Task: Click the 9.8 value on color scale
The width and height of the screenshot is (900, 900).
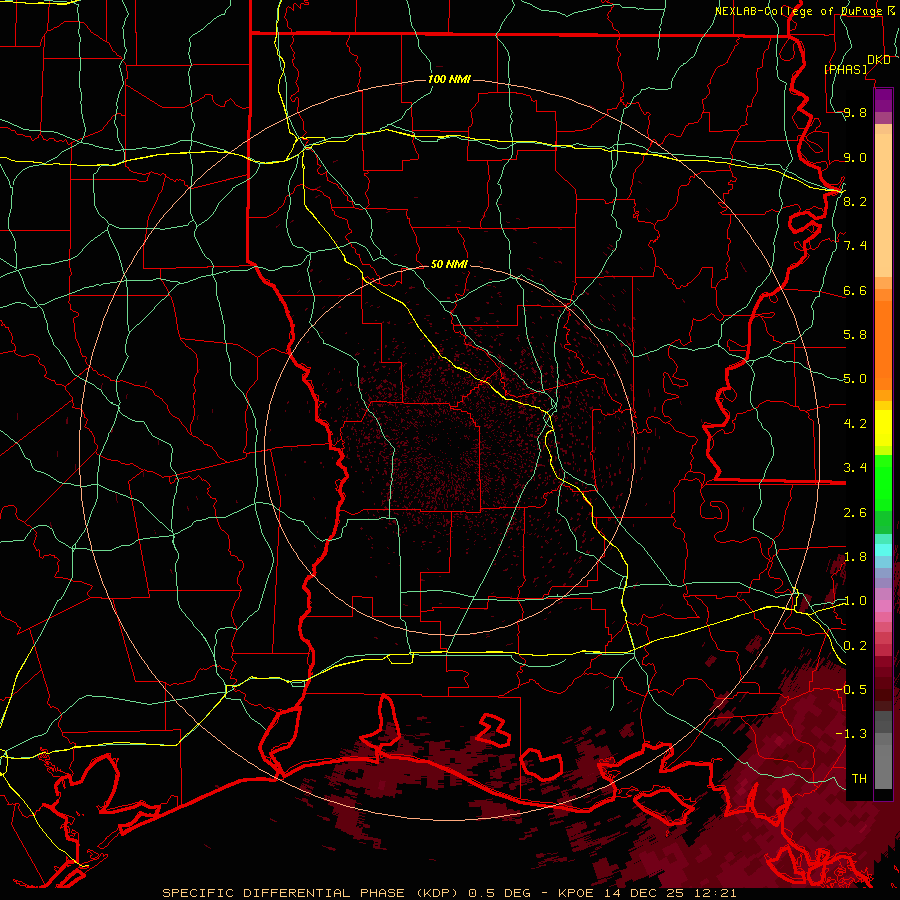Action: pyautogui.click(x=855, y=112)
